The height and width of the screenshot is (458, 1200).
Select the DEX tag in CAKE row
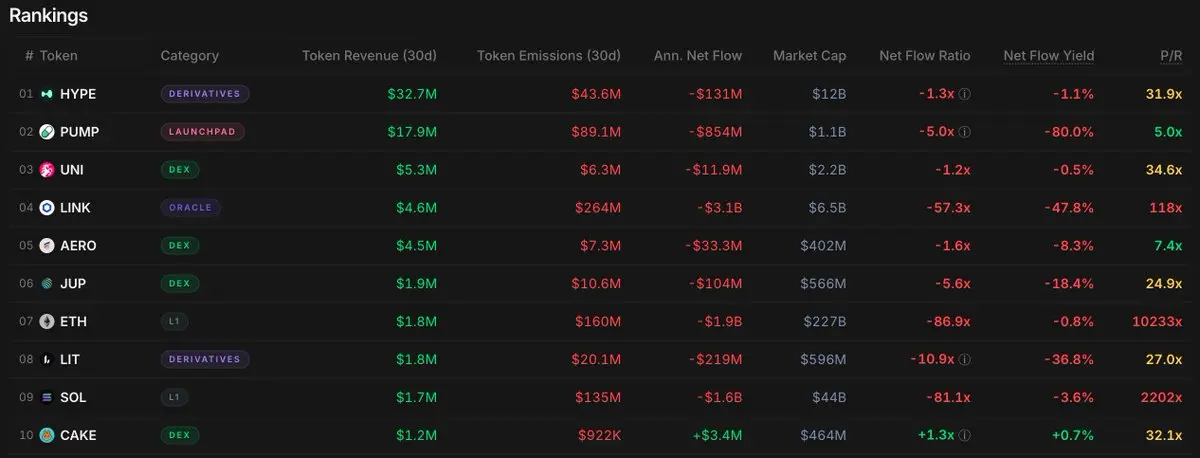coord(180,436)
